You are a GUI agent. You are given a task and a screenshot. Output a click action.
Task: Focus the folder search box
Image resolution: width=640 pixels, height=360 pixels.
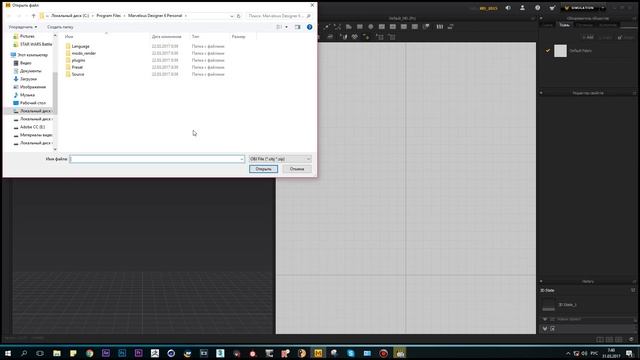279,16
